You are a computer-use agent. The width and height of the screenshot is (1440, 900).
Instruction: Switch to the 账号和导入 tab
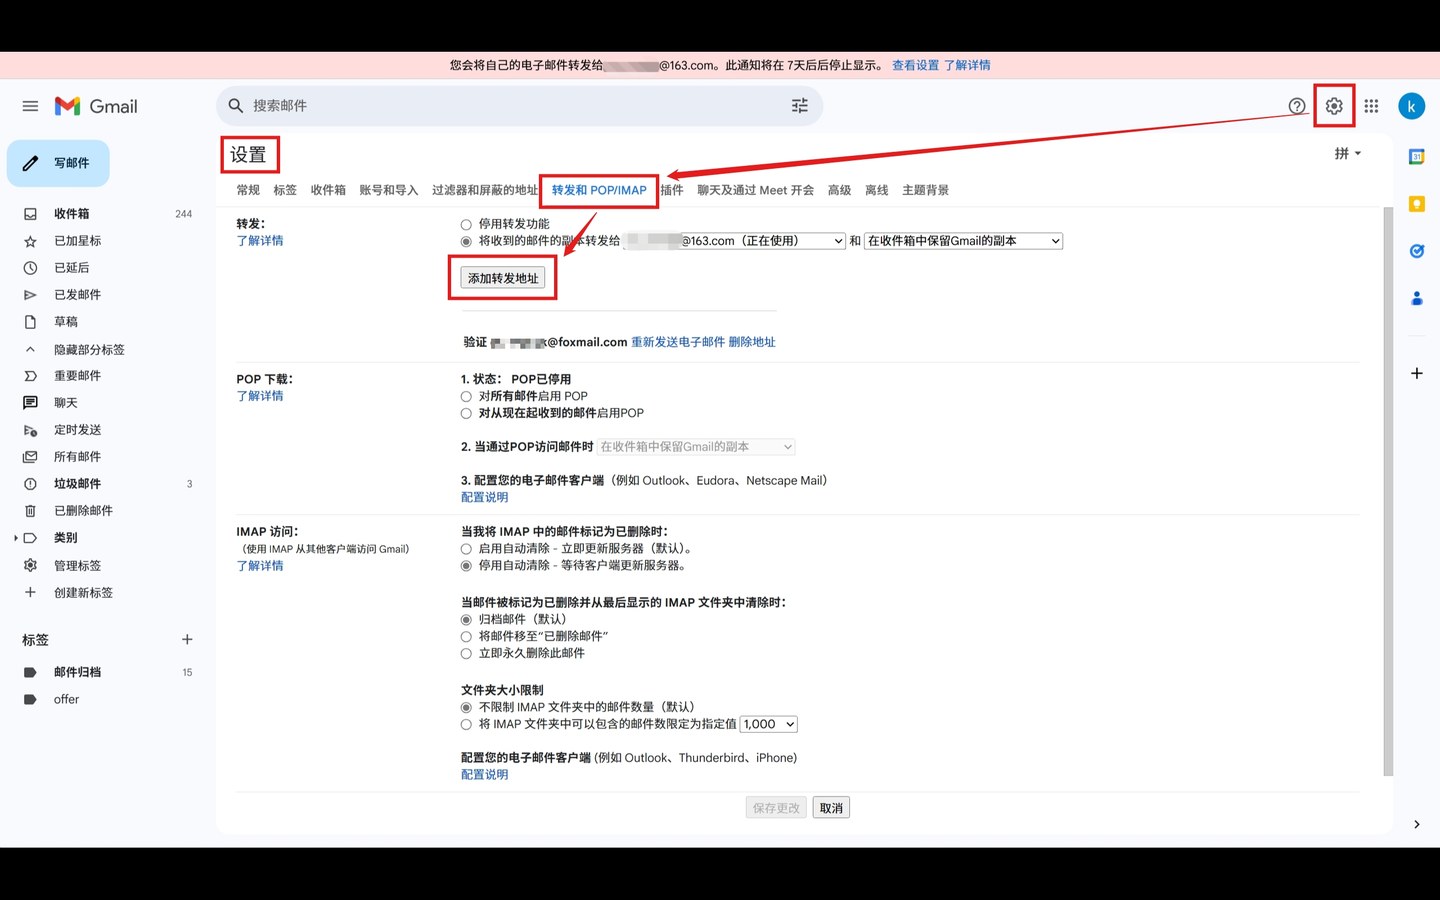pyautogui.click(x=389, y=190)
